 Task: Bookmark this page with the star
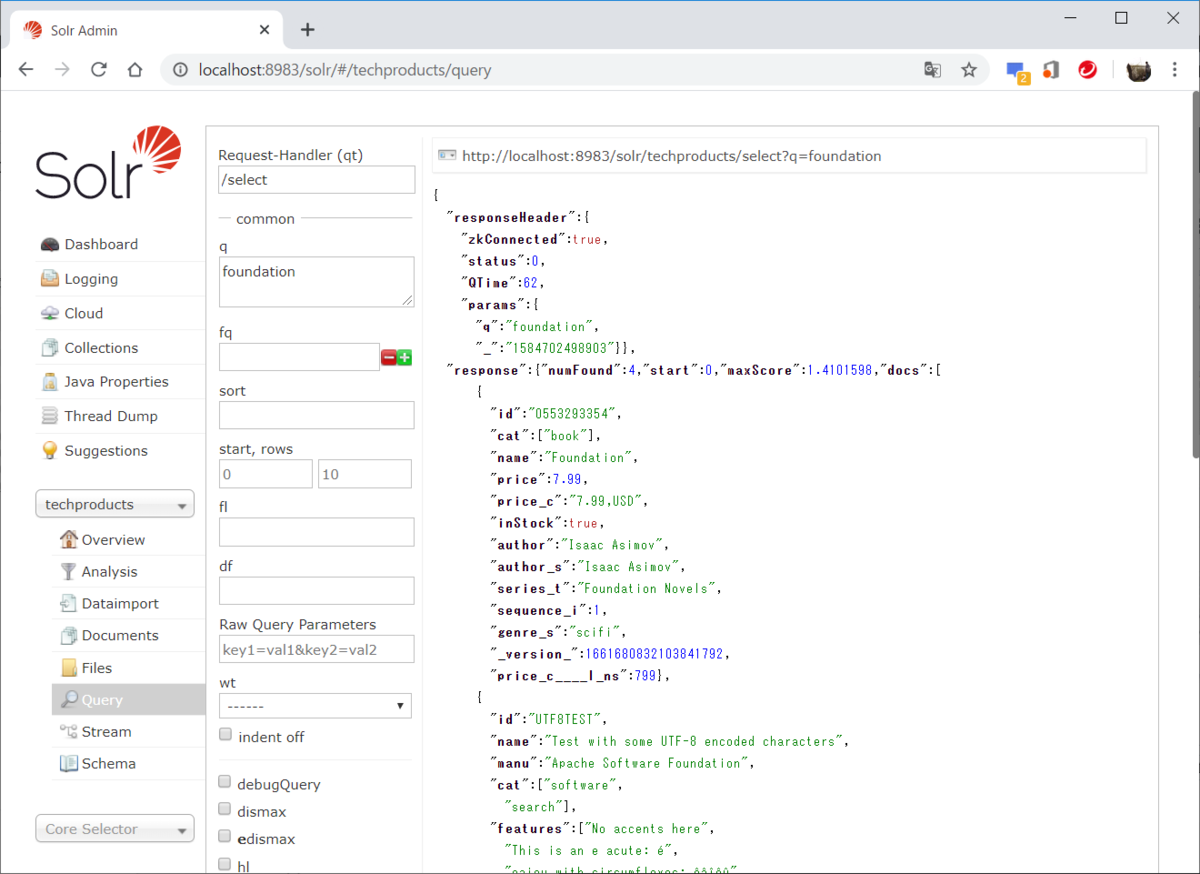[x=969, y=70]
